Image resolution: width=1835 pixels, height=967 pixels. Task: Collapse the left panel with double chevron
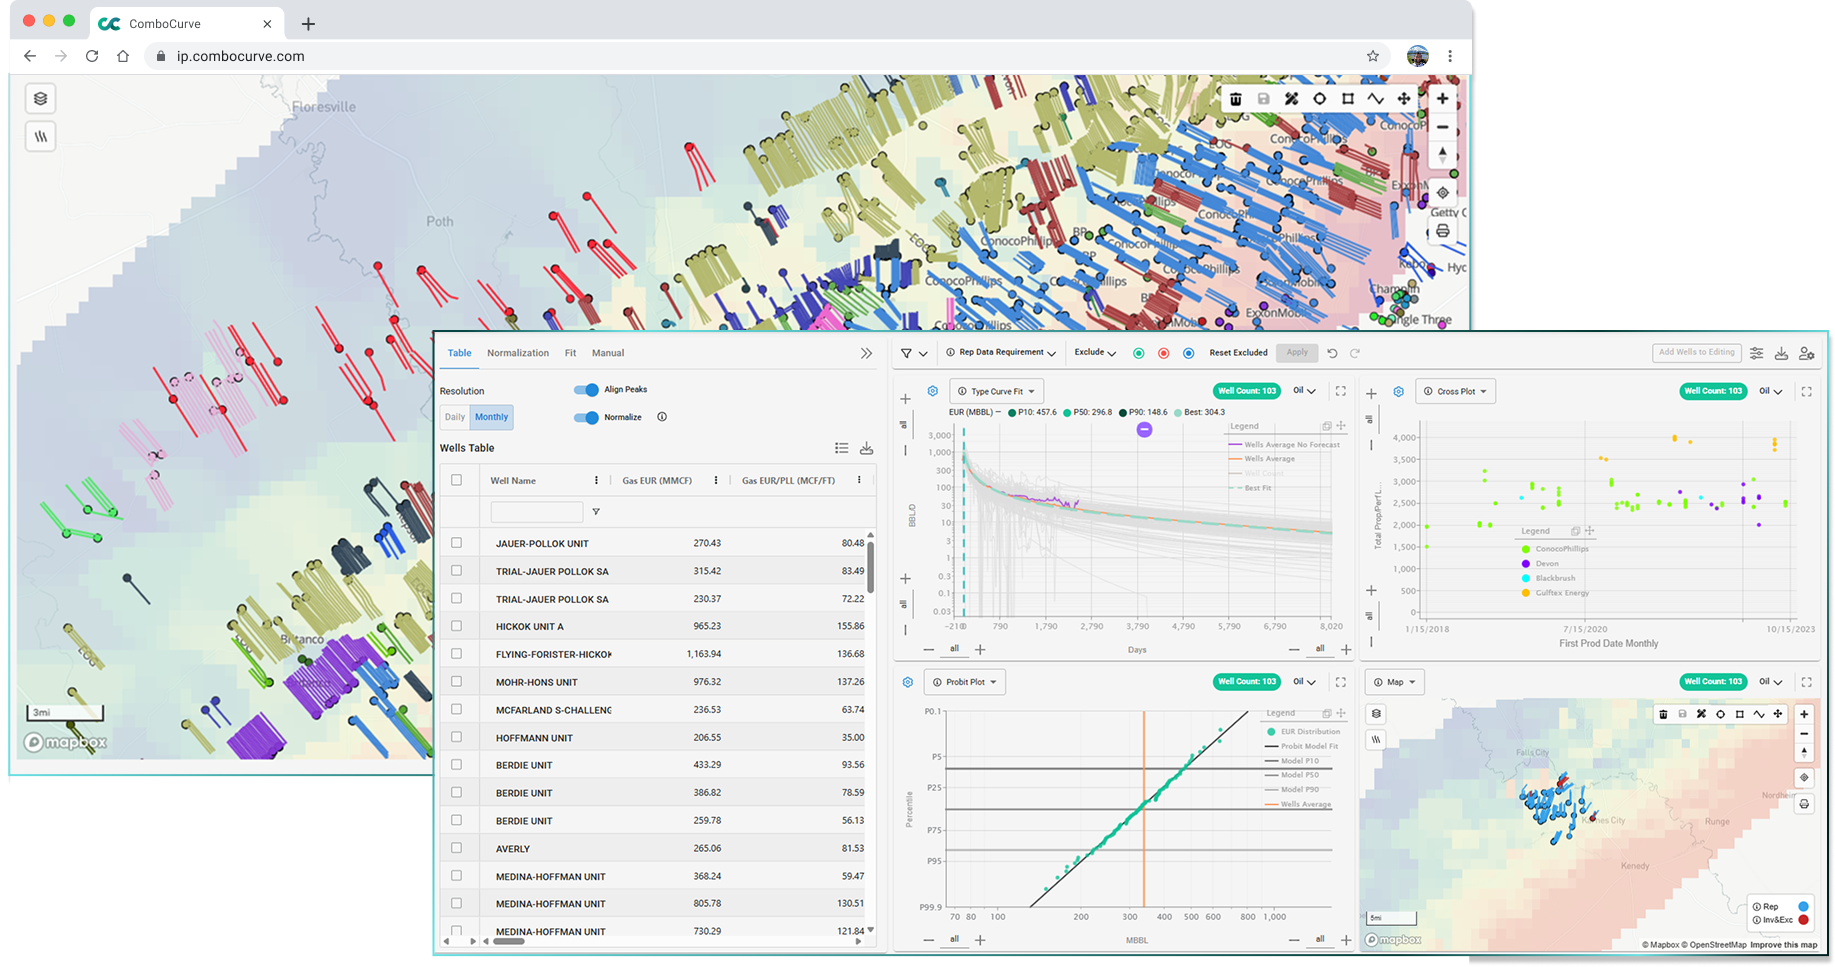[866, 353]
